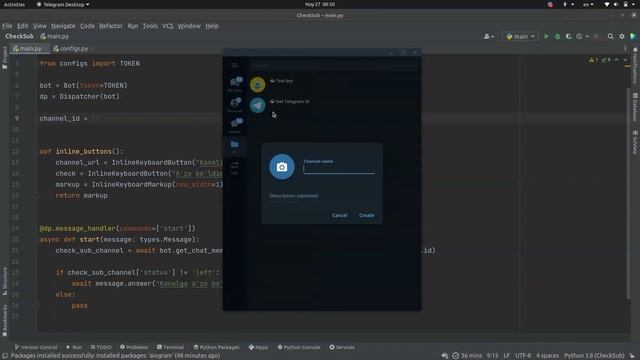
Task: Open Bookmarks tool window on left strip
Action: click(x=4, y=320)
